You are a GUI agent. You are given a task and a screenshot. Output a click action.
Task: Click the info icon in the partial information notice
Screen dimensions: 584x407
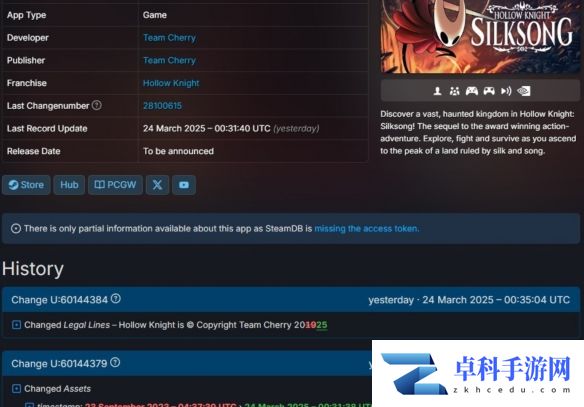click(16, 229)
